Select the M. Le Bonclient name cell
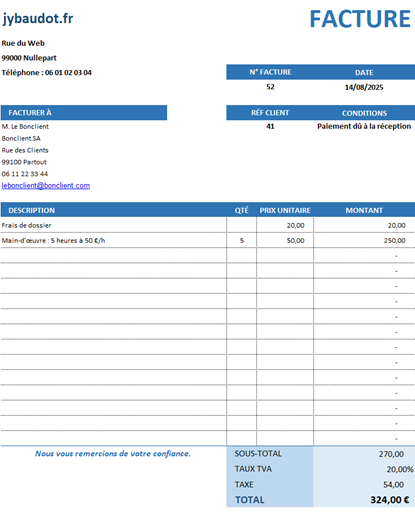The image size is (415, 519). [x=25, y=127]
